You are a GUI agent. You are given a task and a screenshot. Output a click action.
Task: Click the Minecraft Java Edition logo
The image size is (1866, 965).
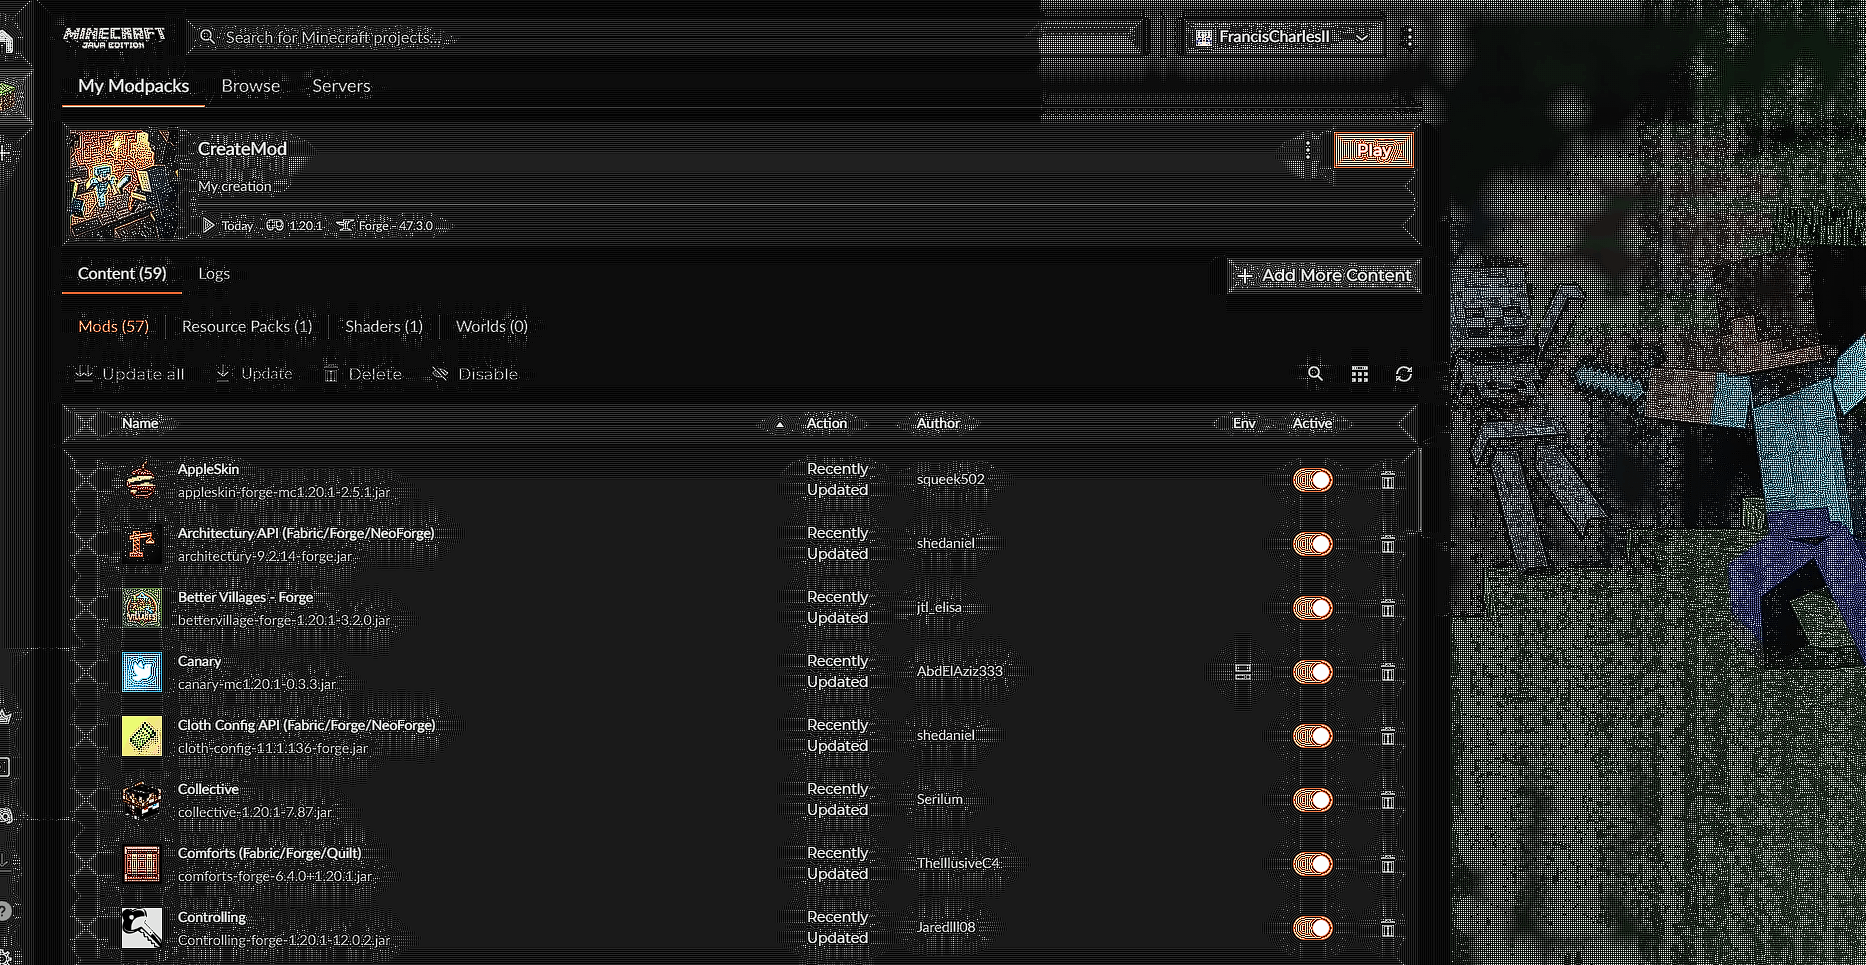[x=115, y=37]
